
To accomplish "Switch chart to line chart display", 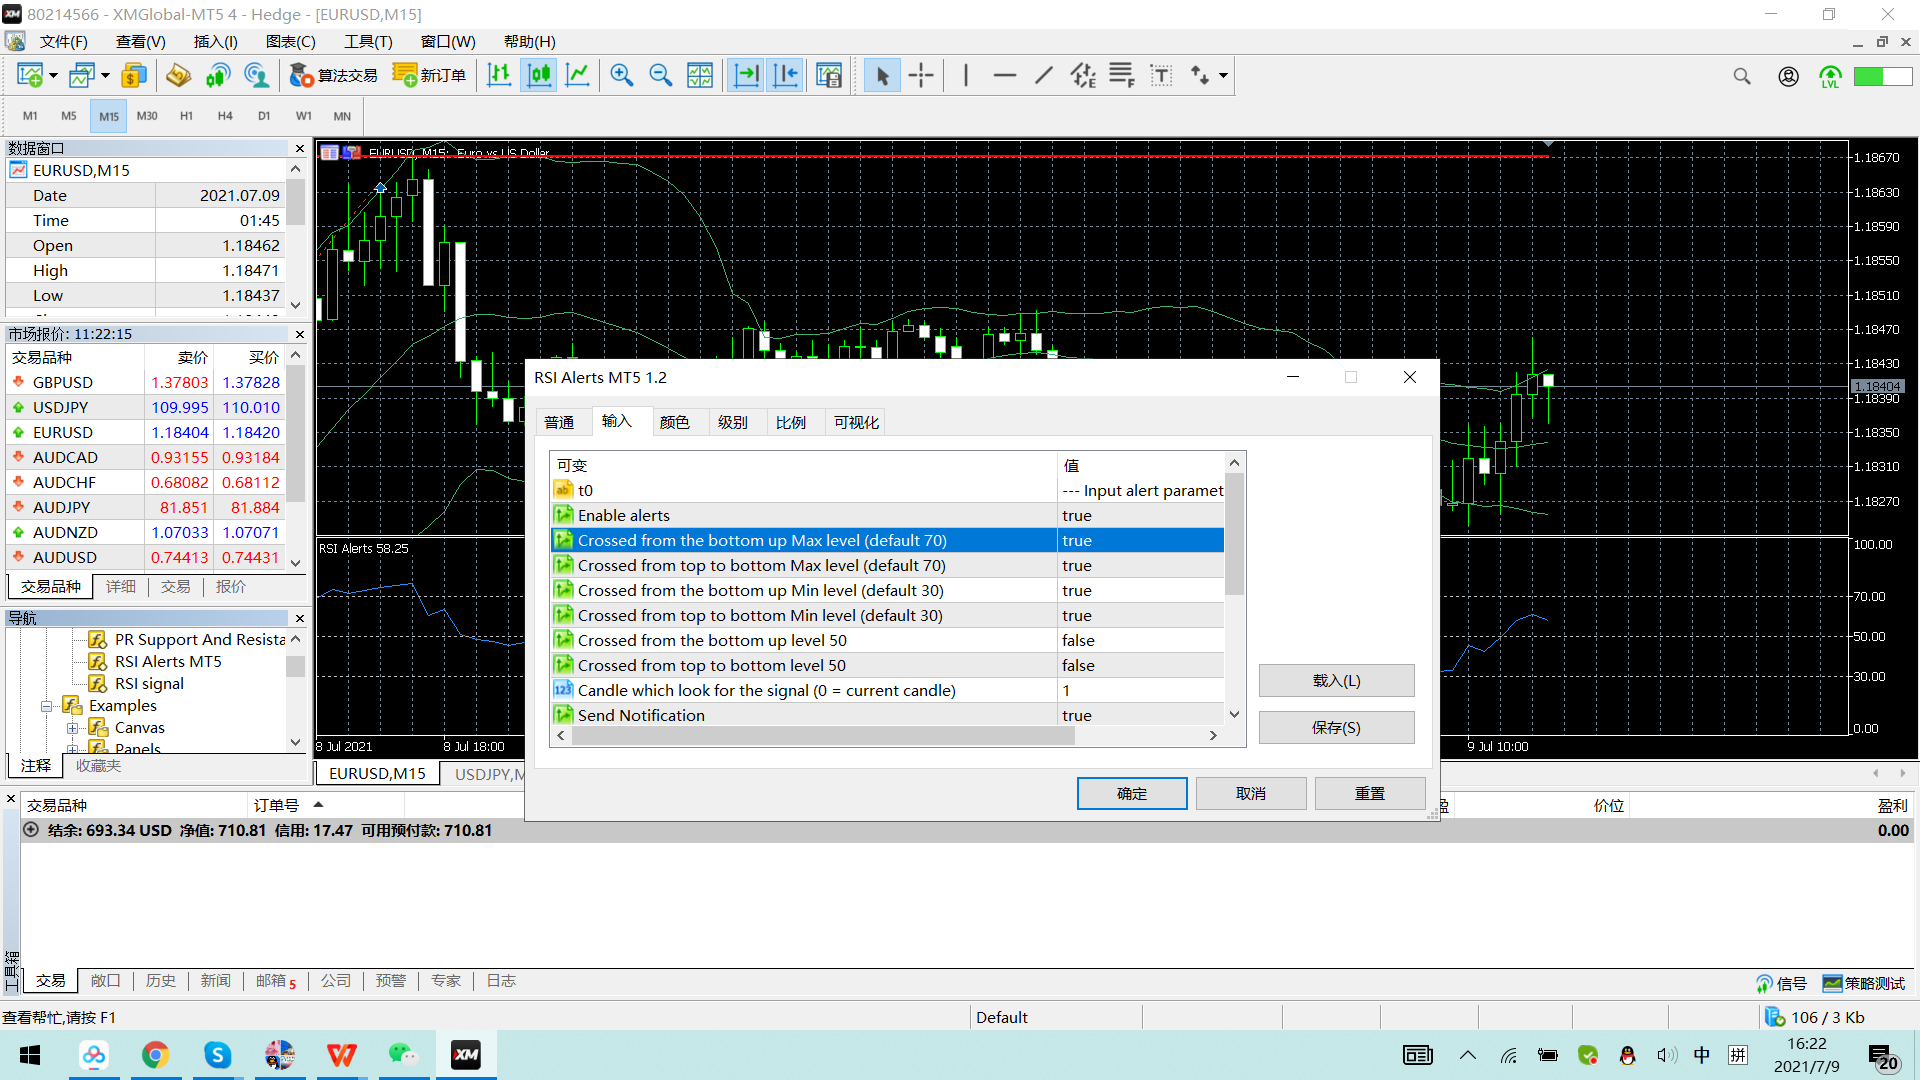I will [577, 76].
